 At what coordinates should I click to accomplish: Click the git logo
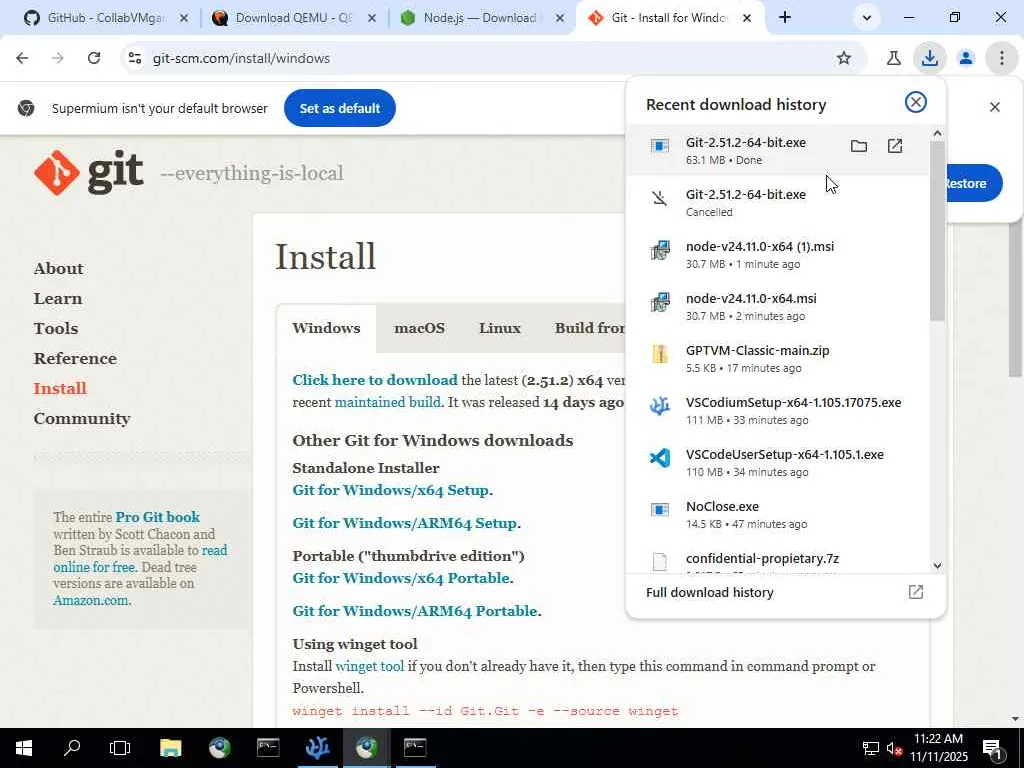click(x=89, y=172)
